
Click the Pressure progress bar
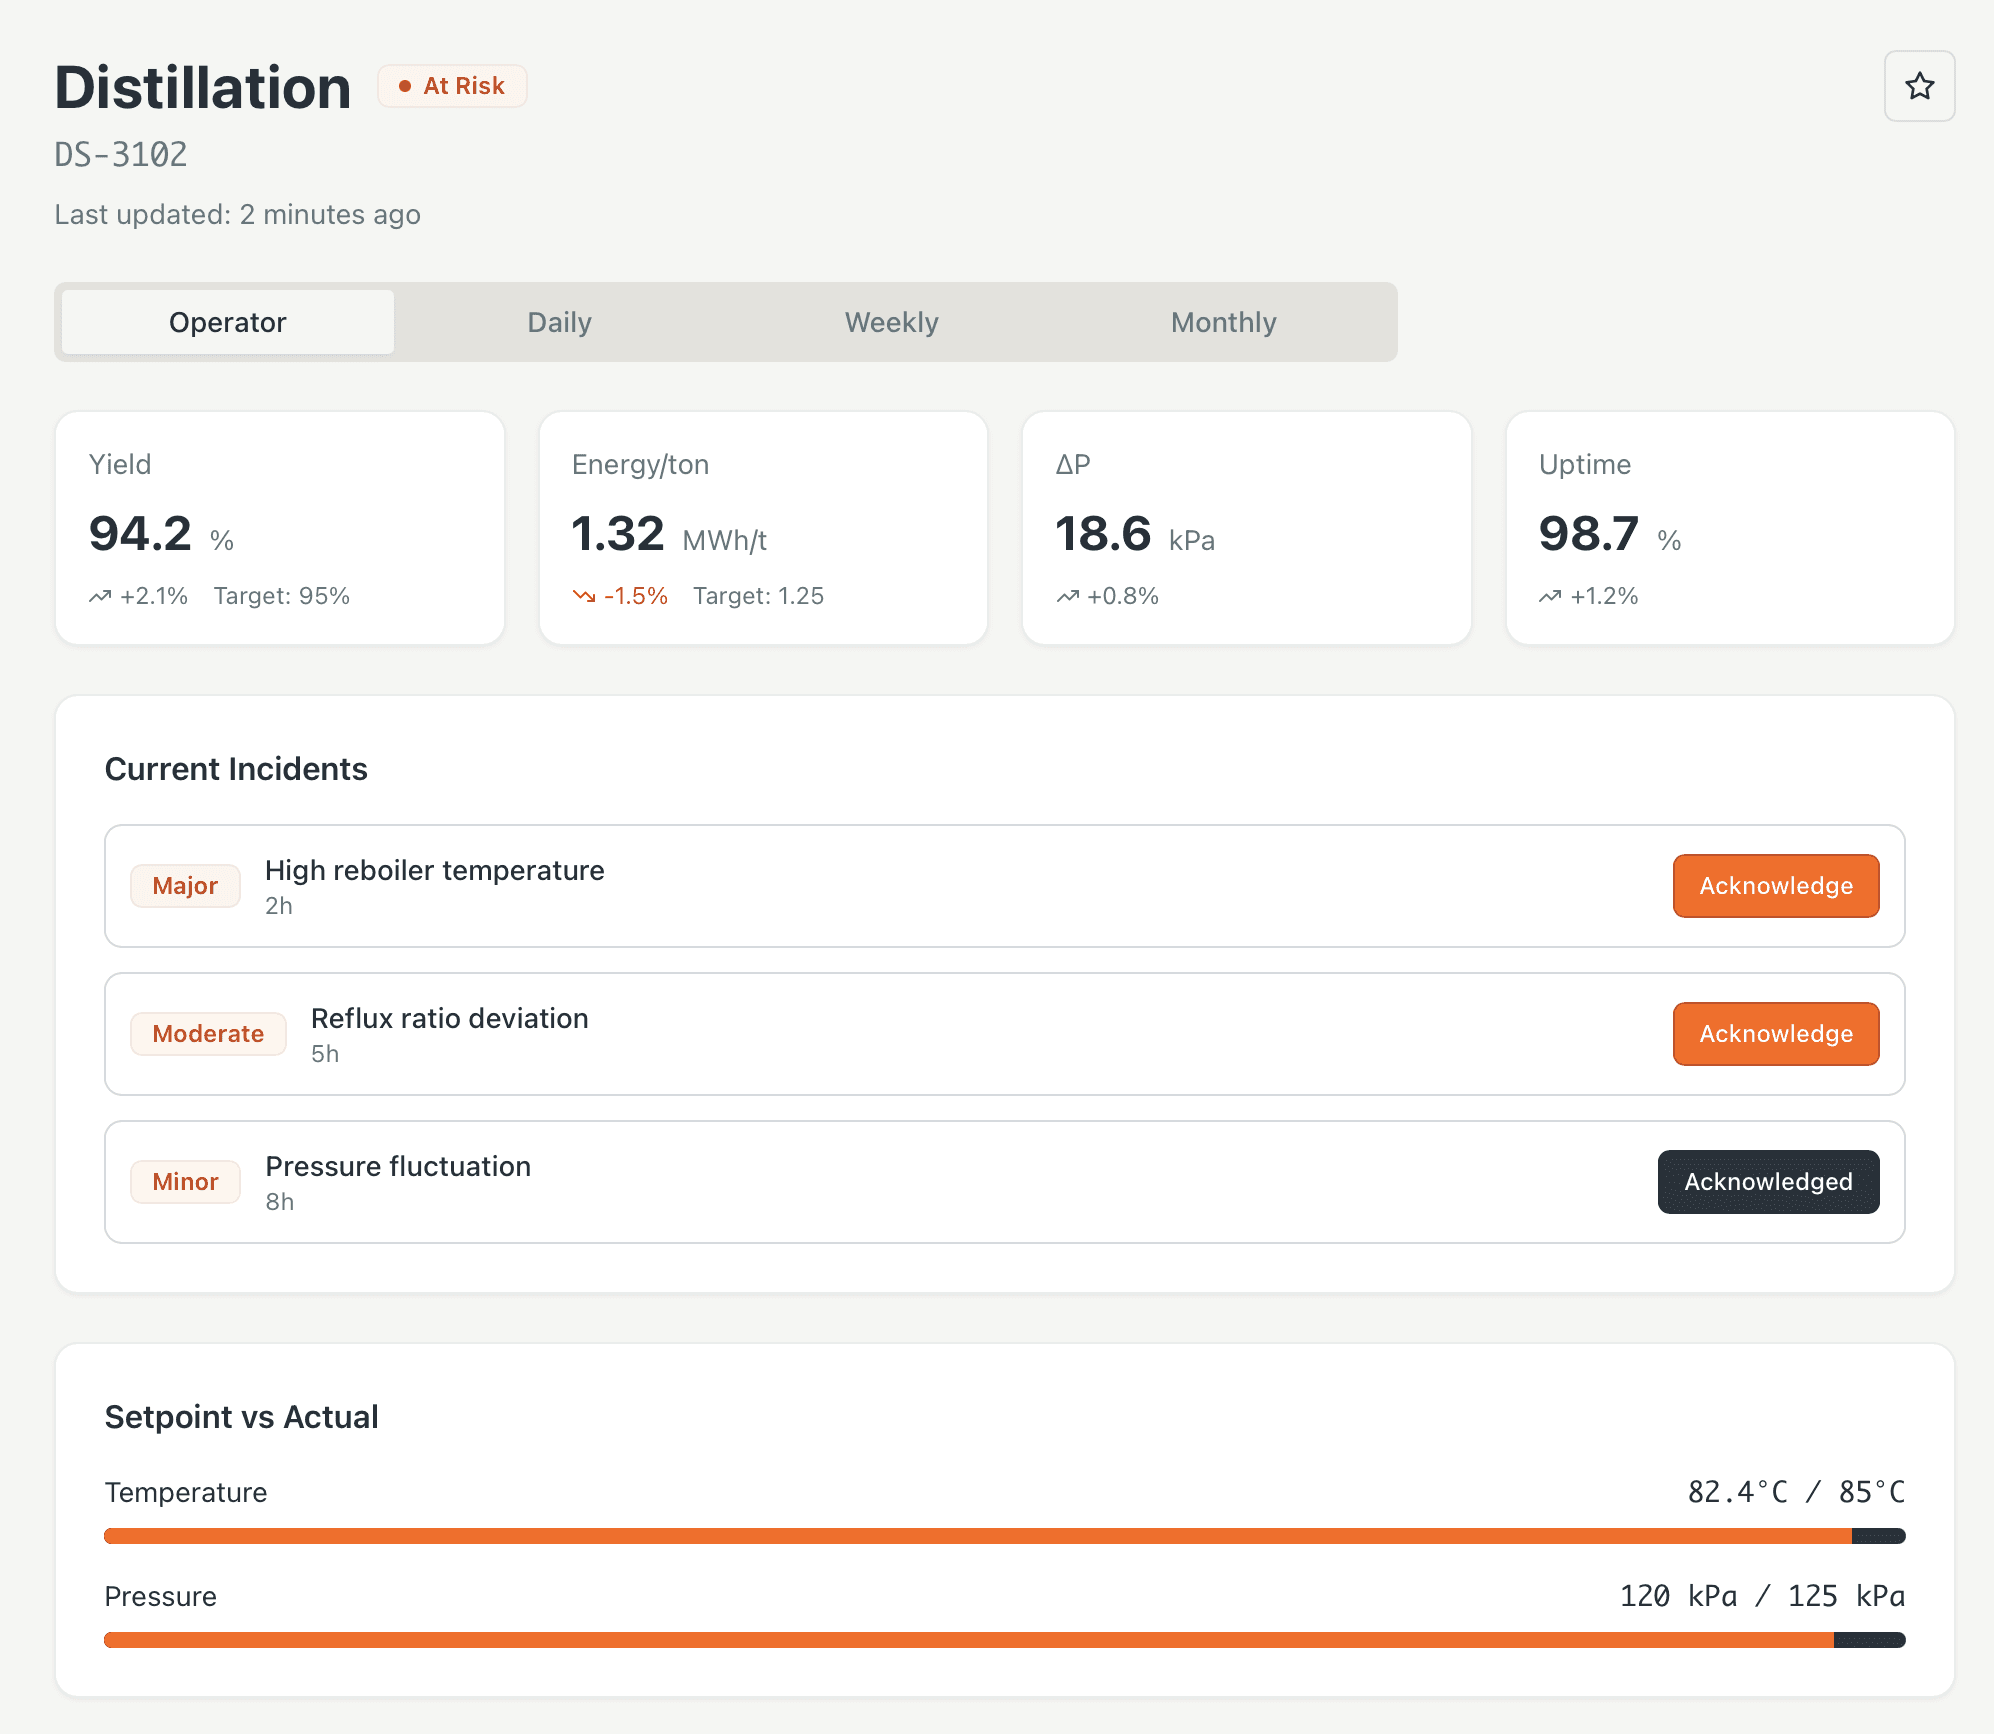pyautogui.click(x=1004, y=1640)
